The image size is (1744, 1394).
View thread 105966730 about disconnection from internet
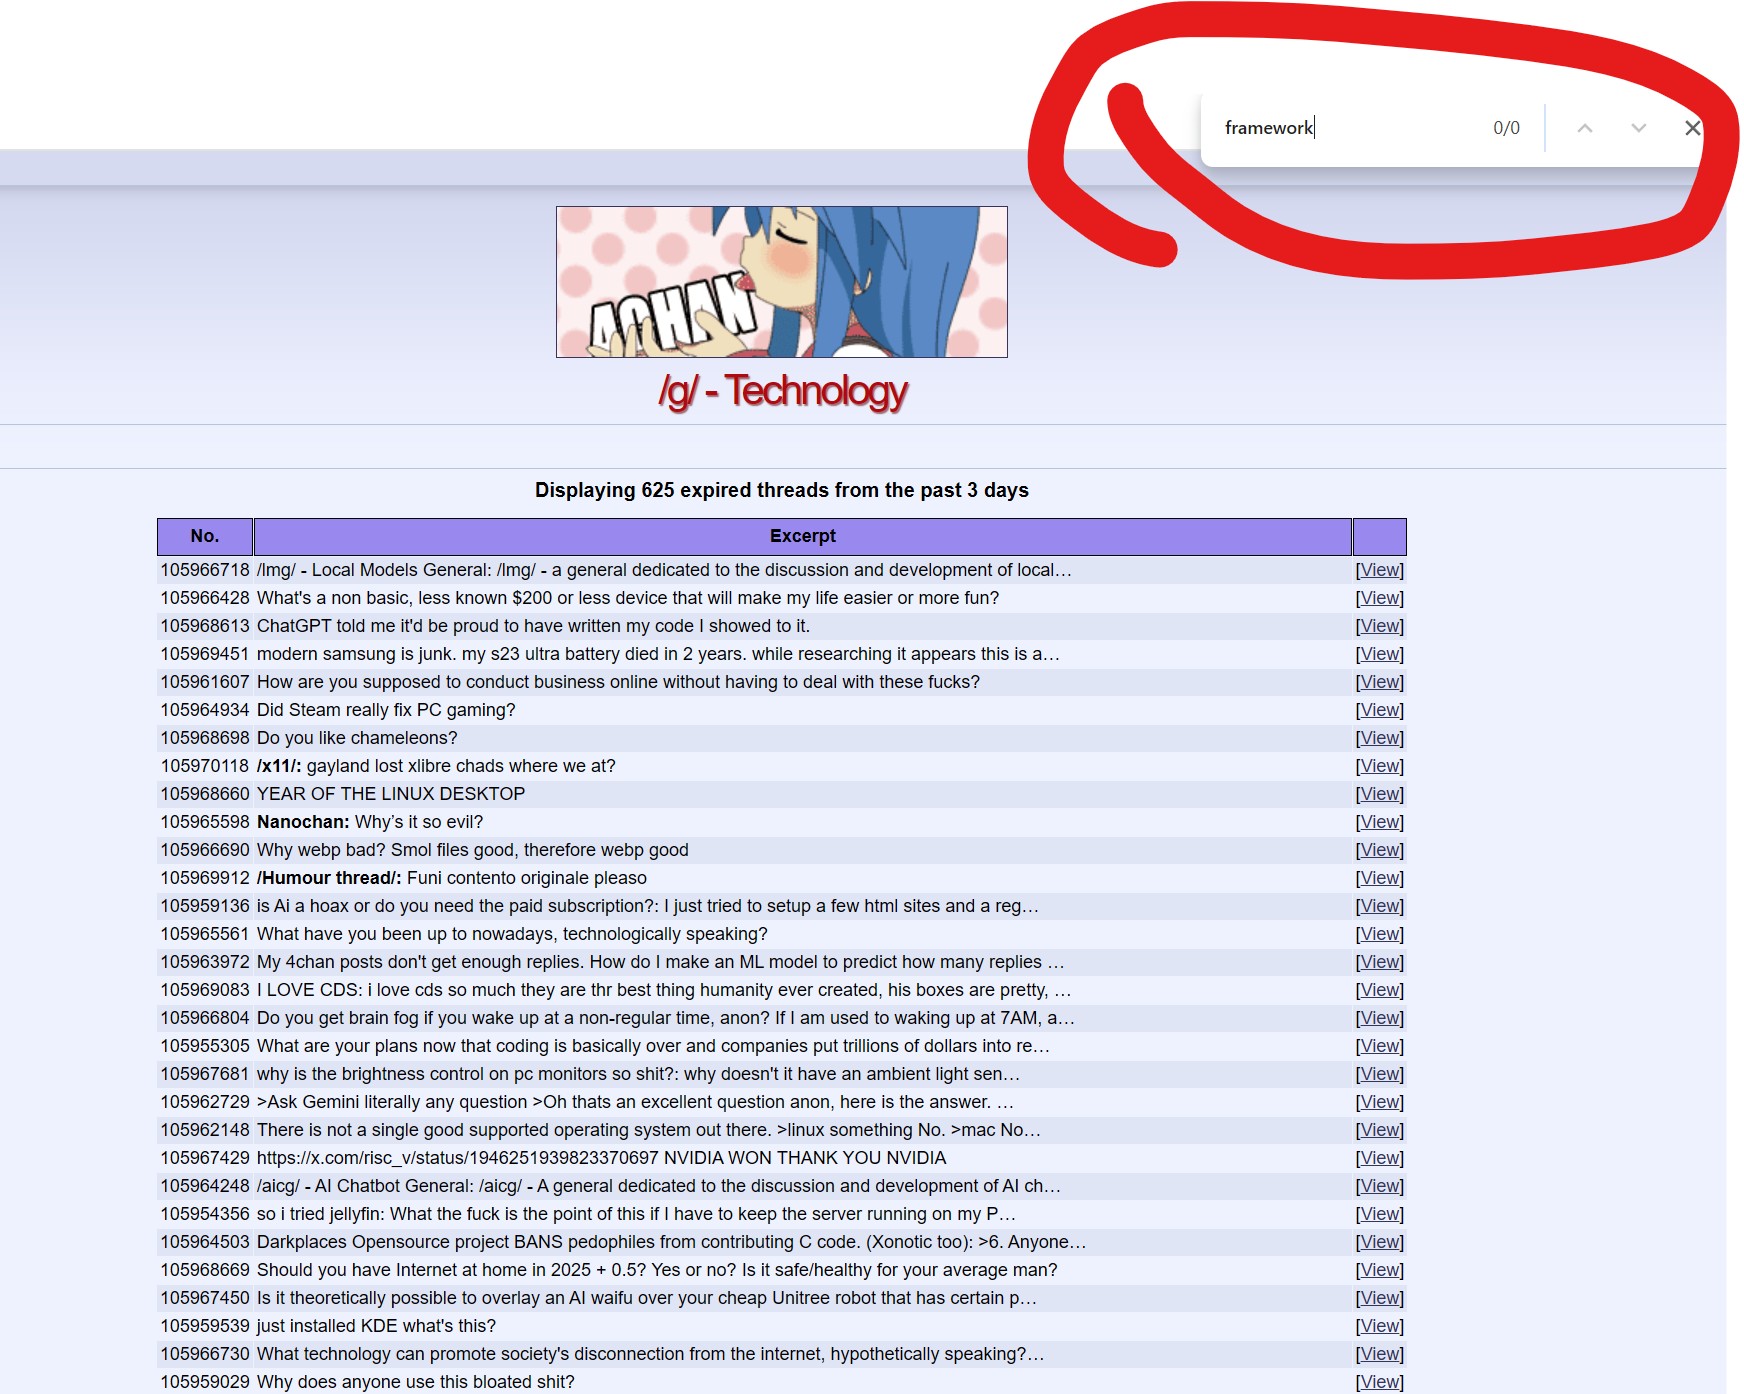pos(1380,1354)
